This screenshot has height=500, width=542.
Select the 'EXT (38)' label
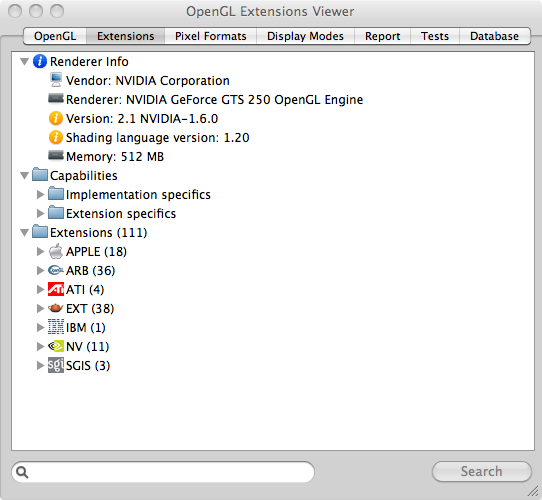90,309
